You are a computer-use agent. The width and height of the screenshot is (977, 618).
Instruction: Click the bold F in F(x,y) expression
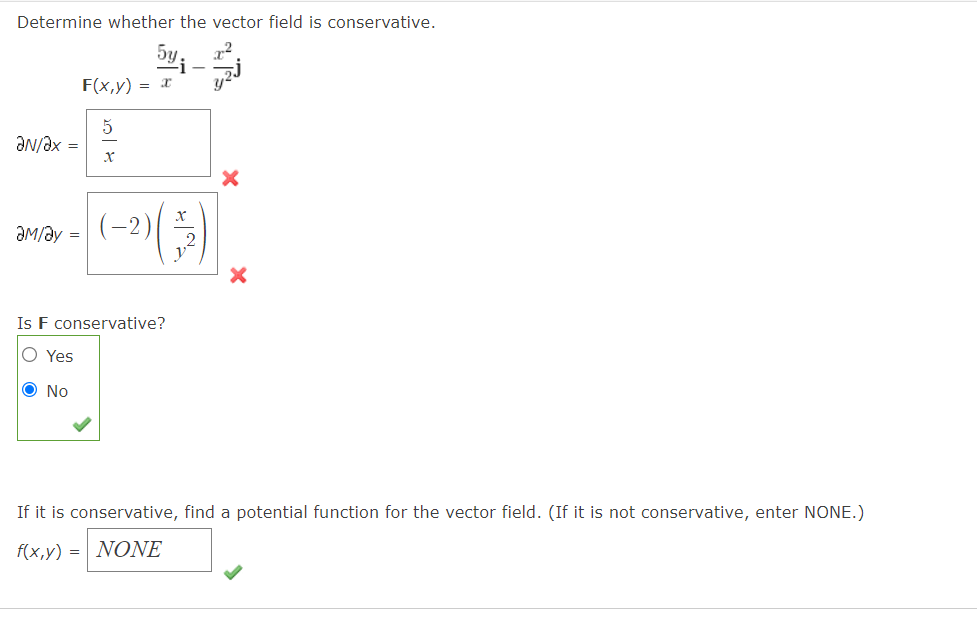click(89, 85)
